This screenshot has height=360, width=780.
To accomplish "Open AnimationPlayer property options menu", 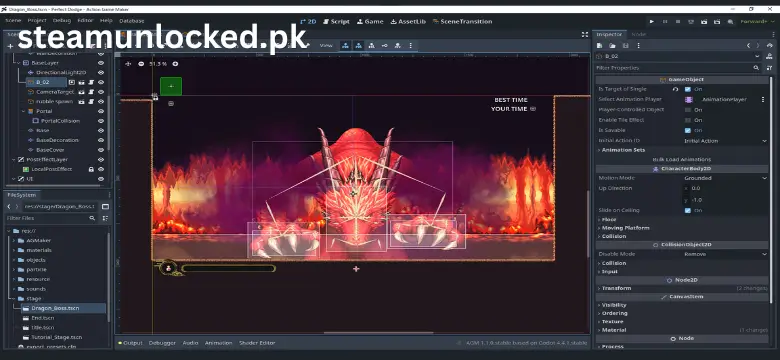I will point(763,99).
